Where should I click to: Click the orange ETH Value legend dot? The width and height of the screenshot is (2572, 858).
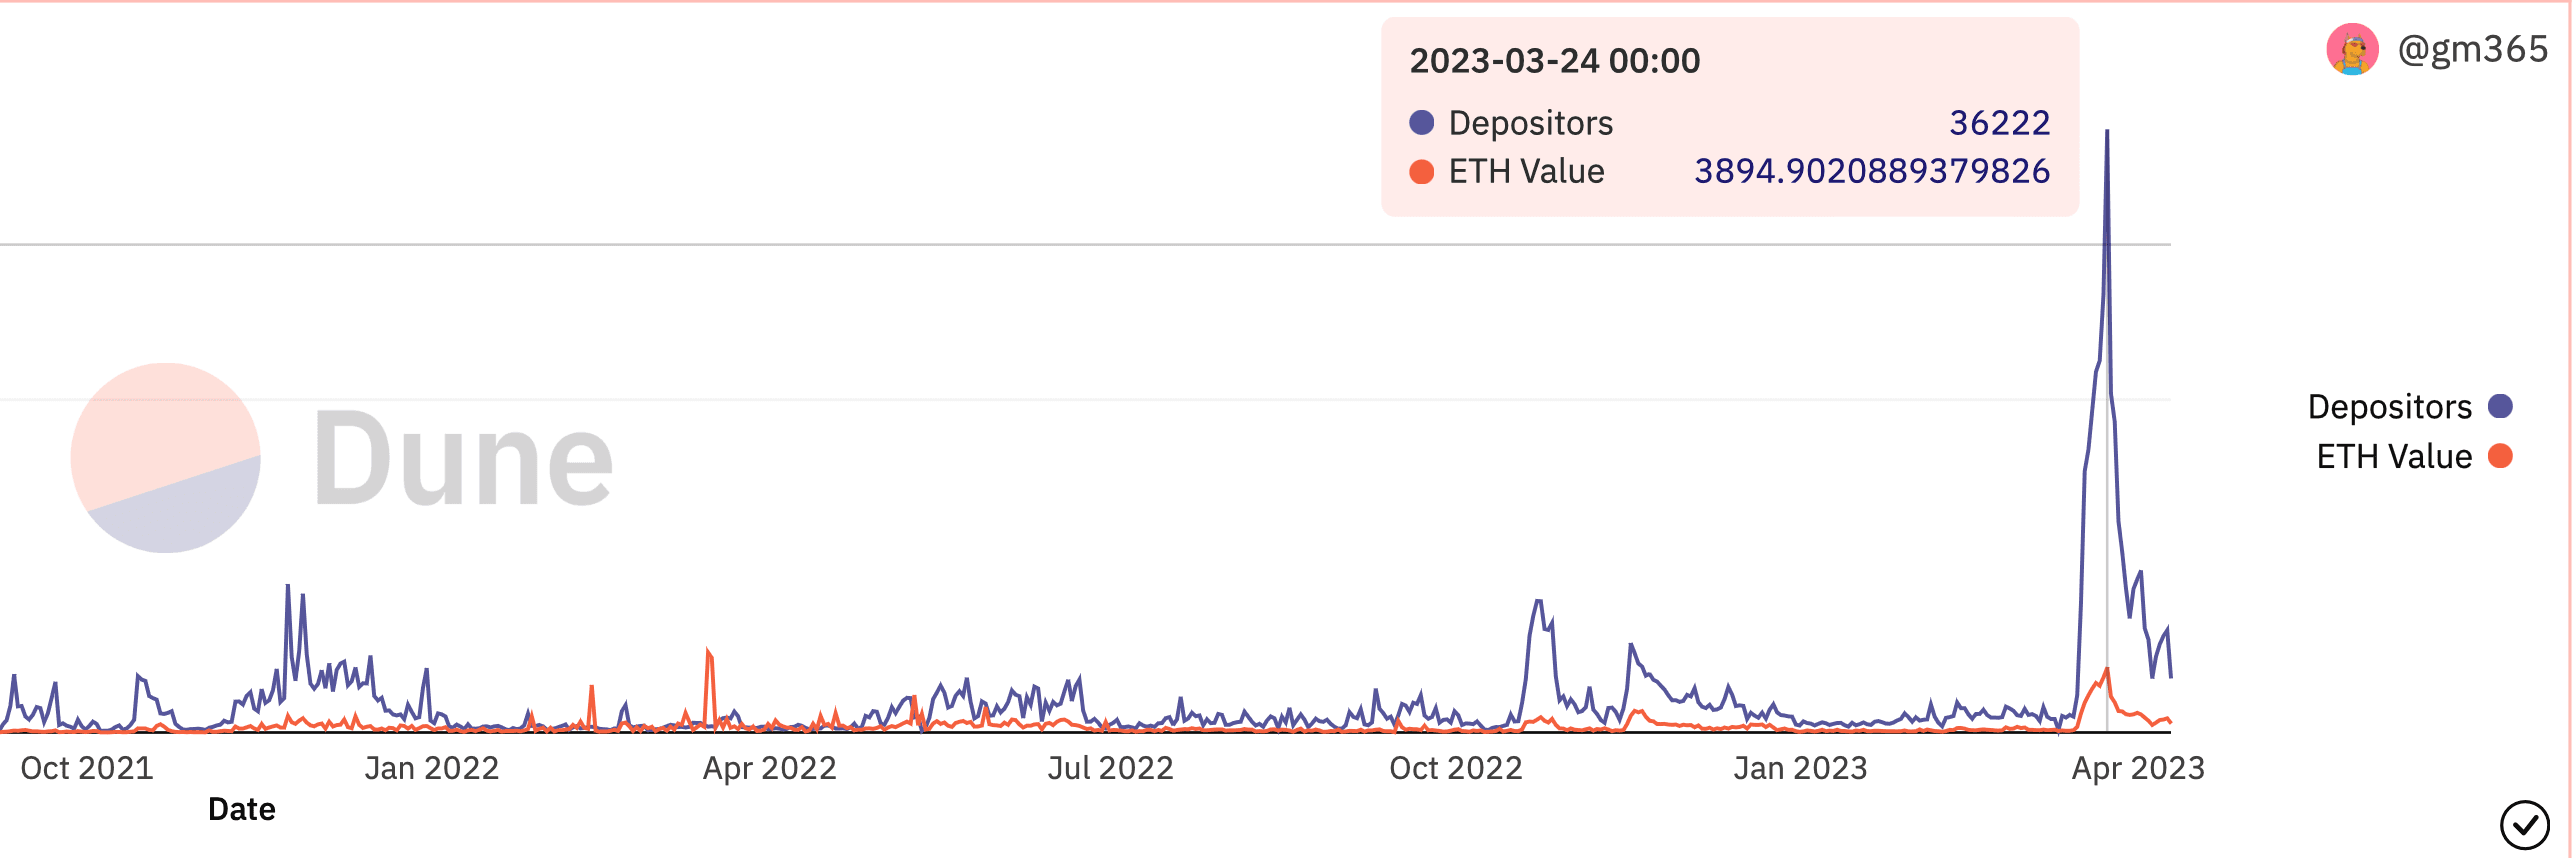(2500, 456)
